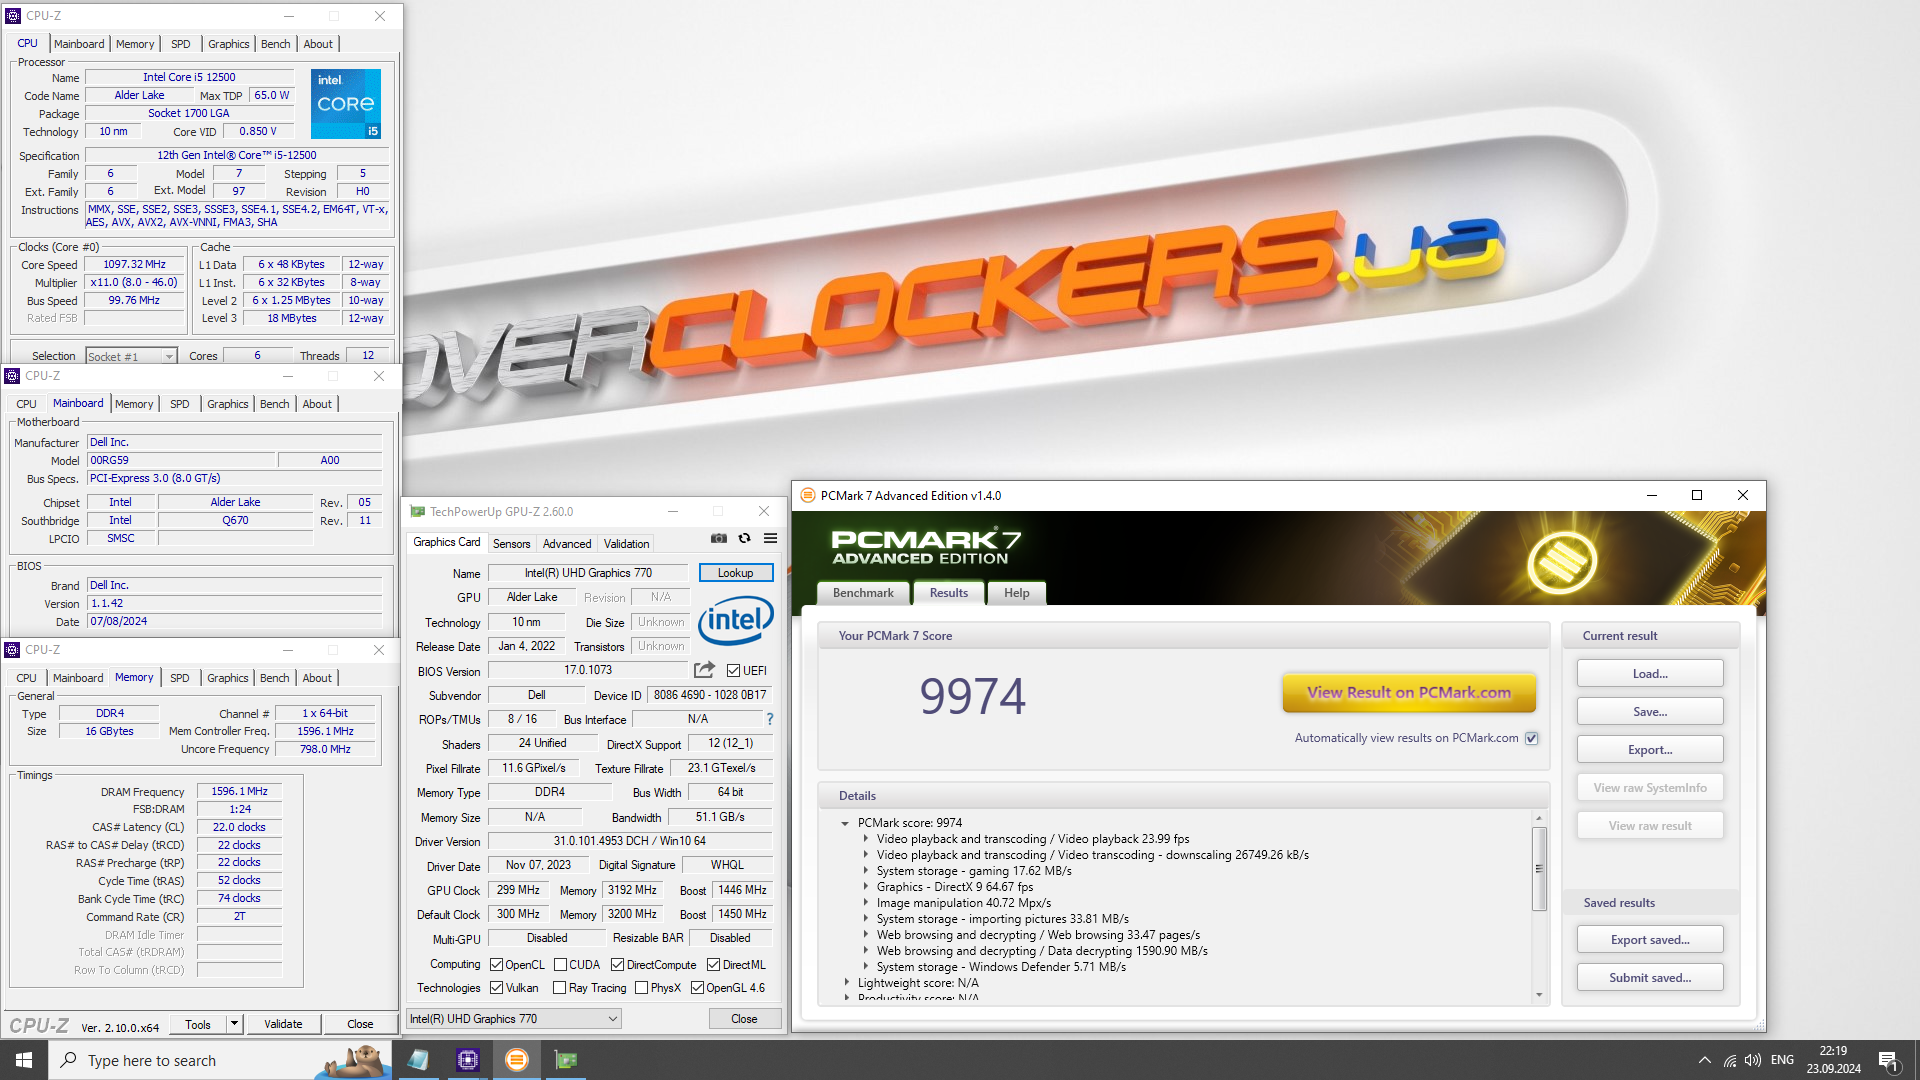1920x1080 pixels.
Task: Open the notification center icon
Action: tap(1888, 1060)
